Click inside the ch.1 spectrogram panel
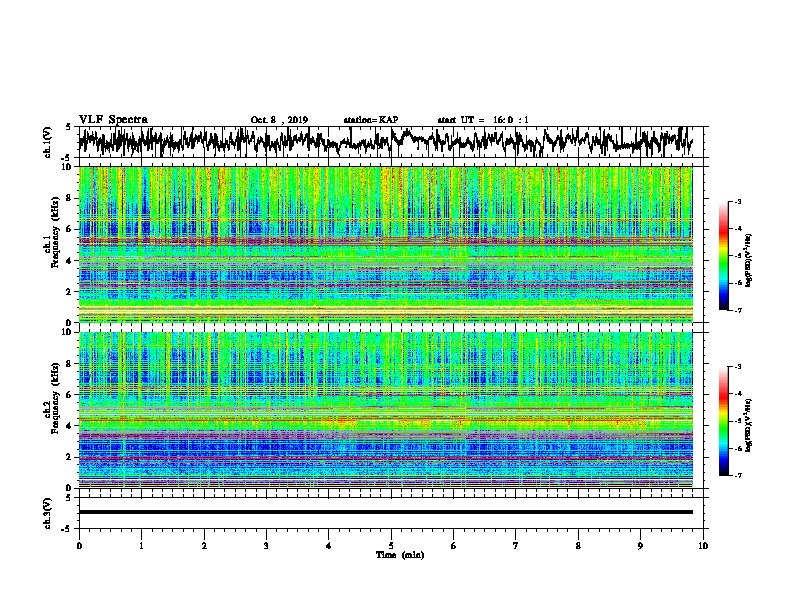Viewport: 792px width, 612px height. [386, 244]
